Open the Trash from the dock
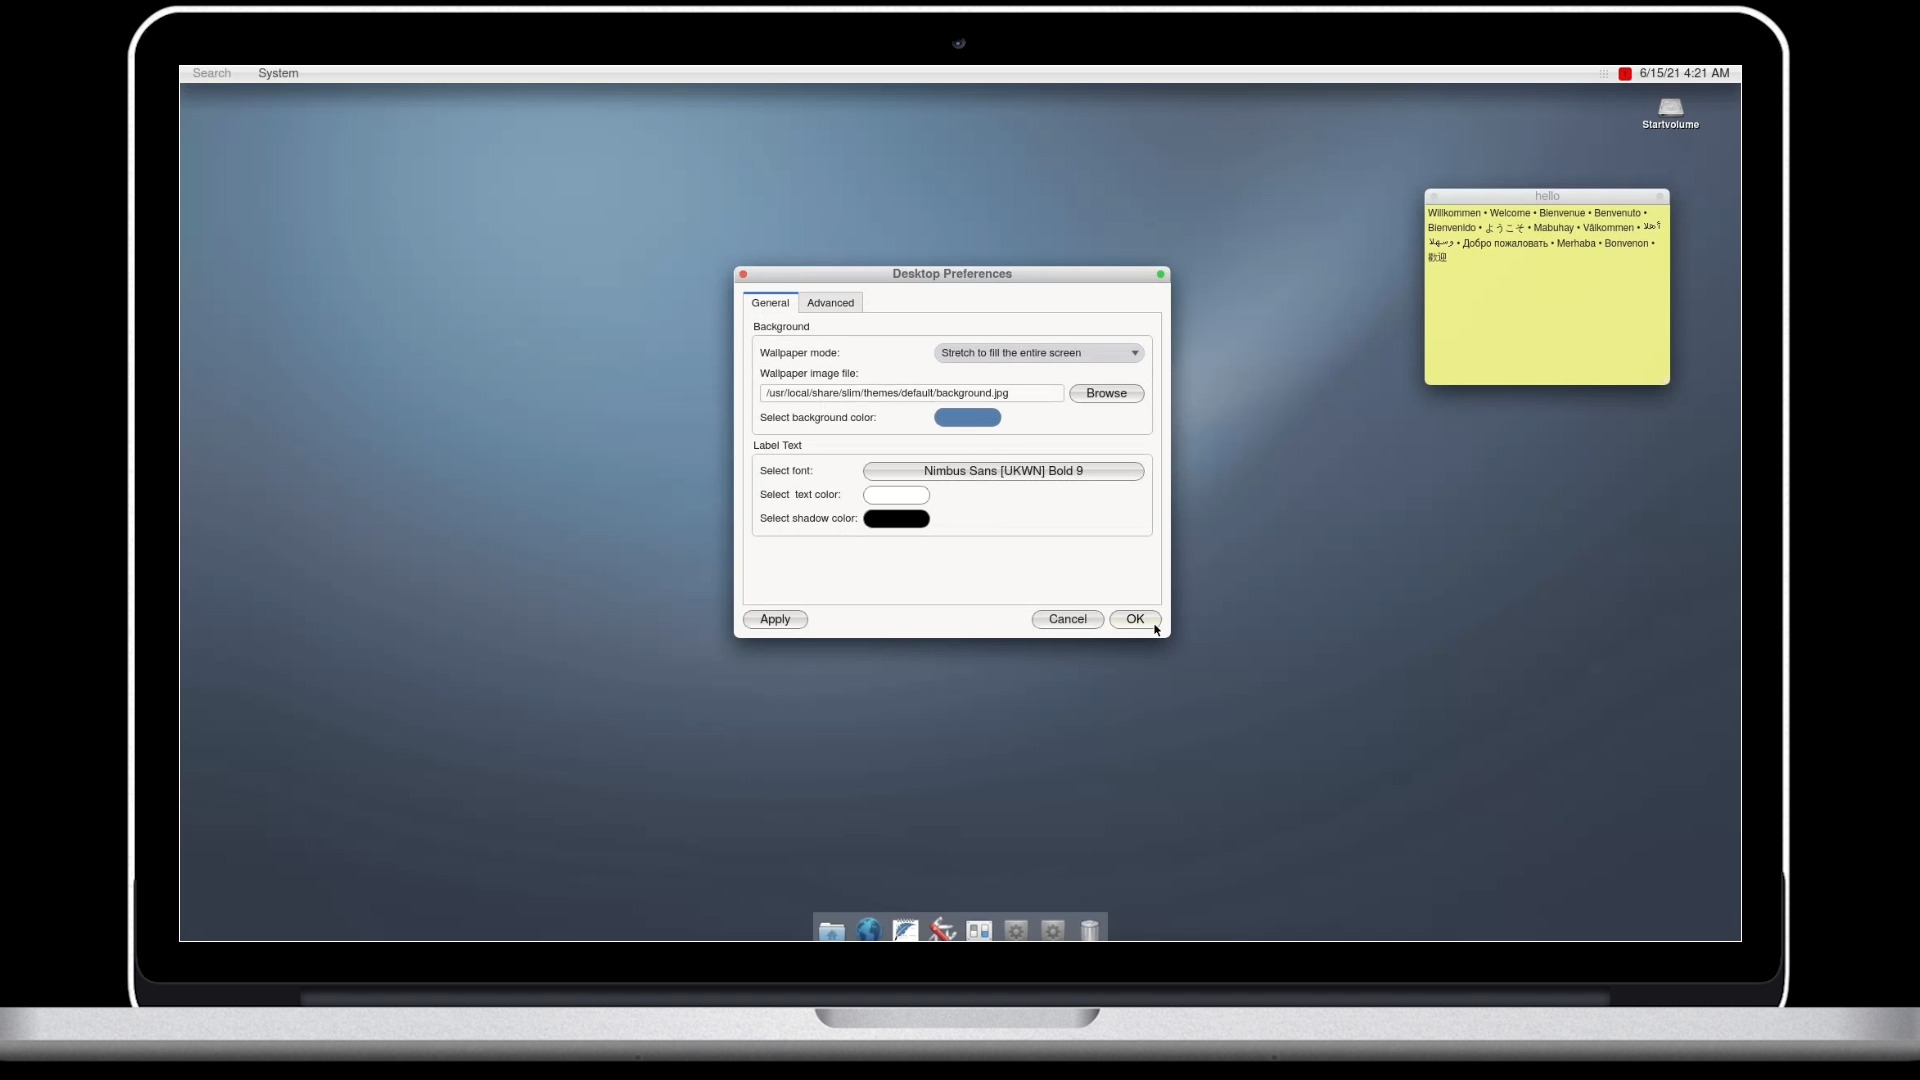1920x1080 pixels. 1089,929
